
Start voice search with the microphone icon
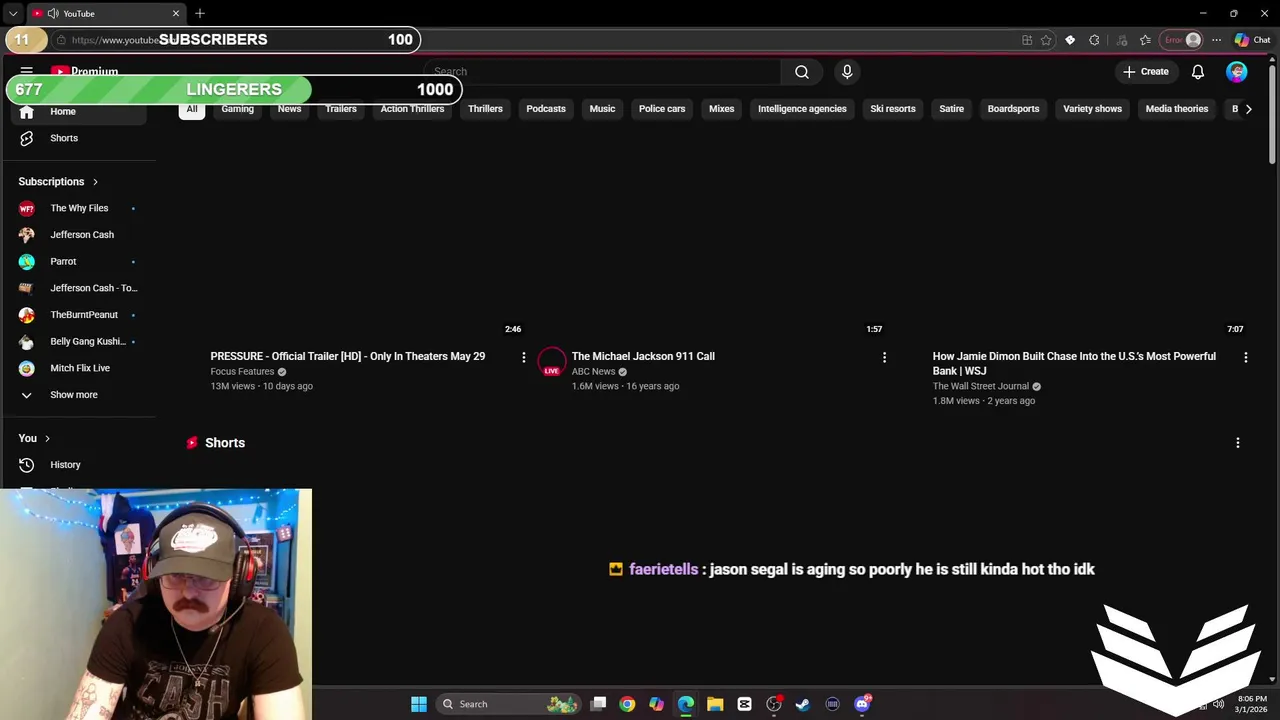tap(847, 72)
